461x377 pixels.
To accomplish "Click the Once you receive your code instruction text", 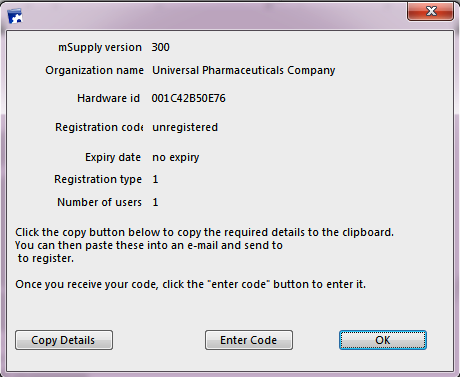I will tap(190, 284).
